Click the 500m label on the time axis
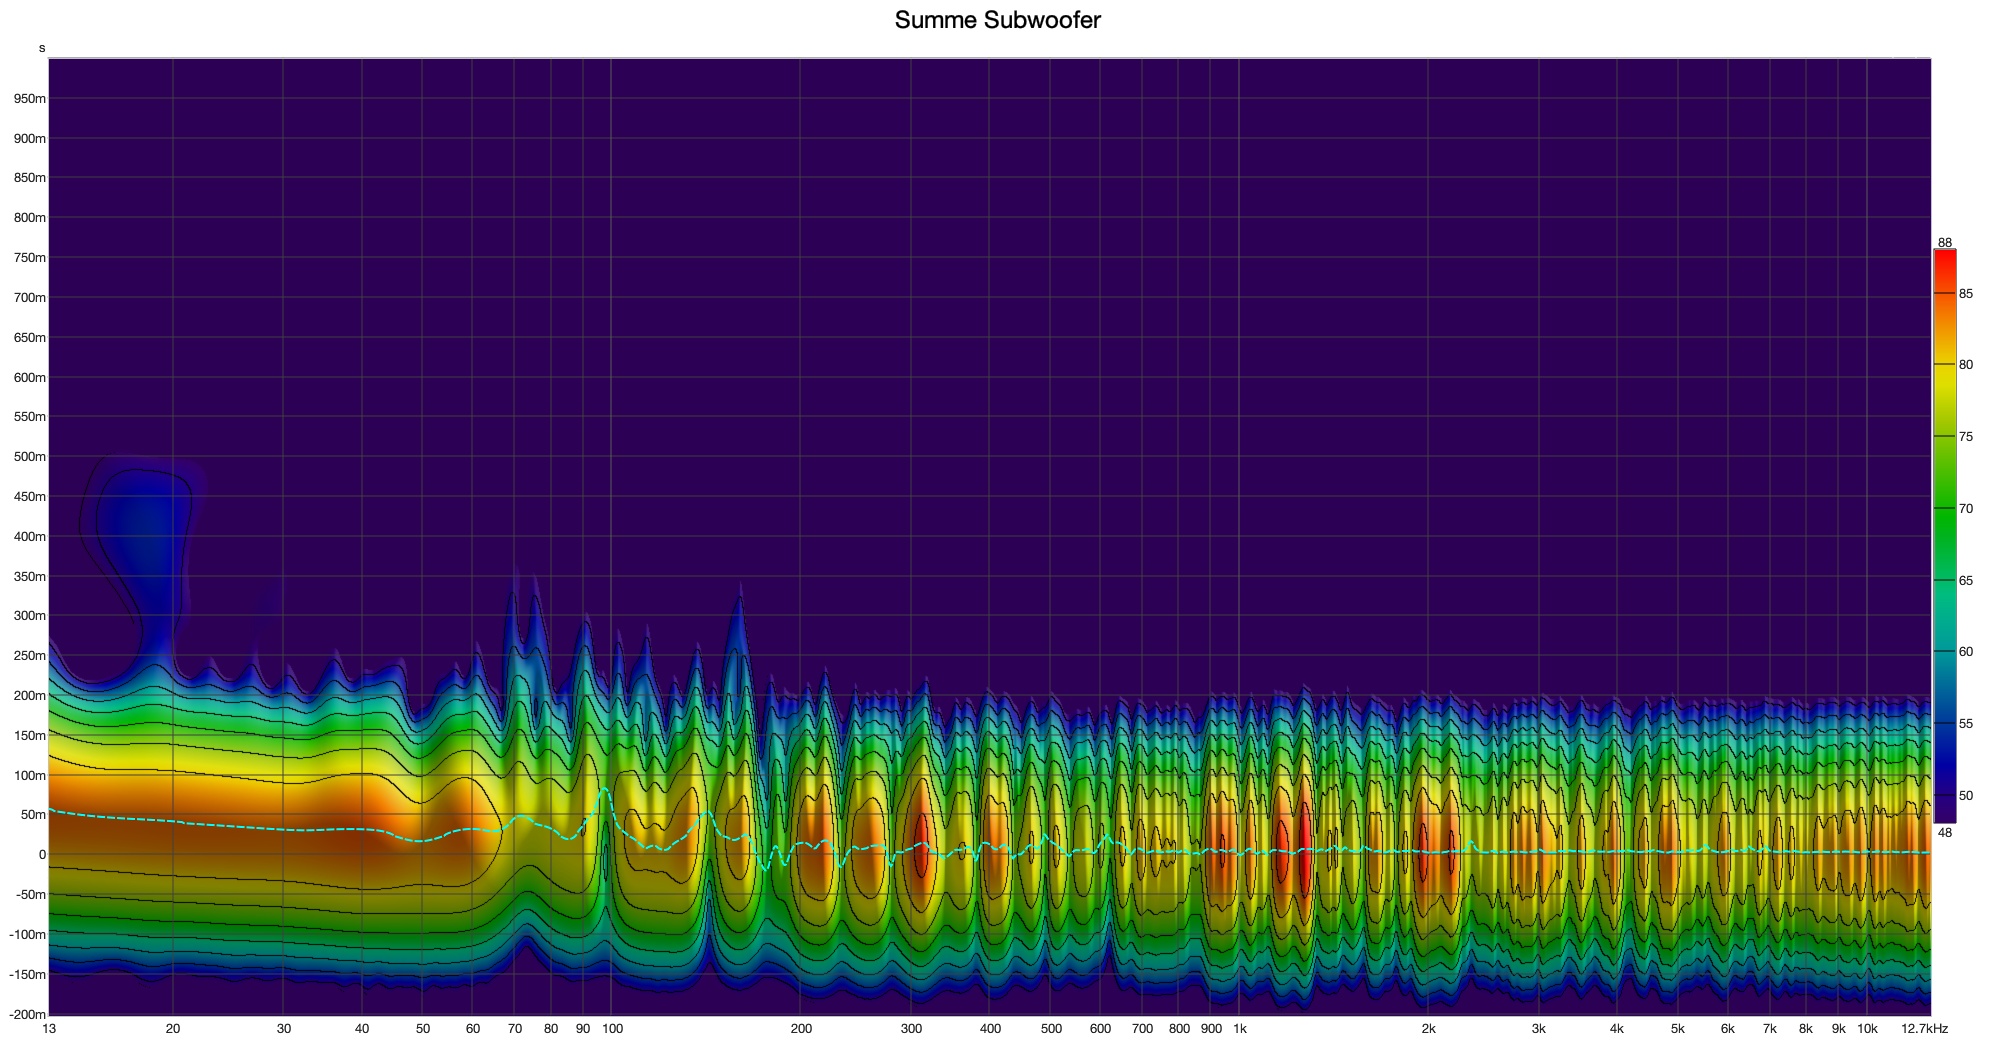1997x1041 pixels. (29, 457)
